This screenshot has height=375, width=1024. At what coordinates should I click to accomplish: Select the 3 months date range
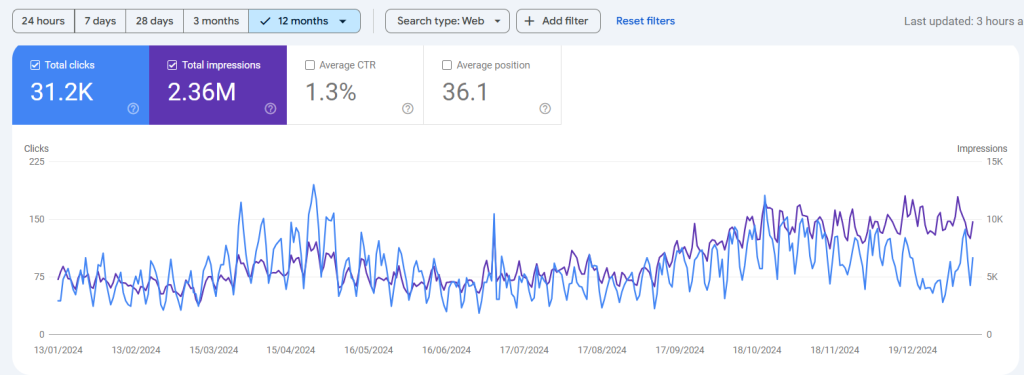coord(216,21)
